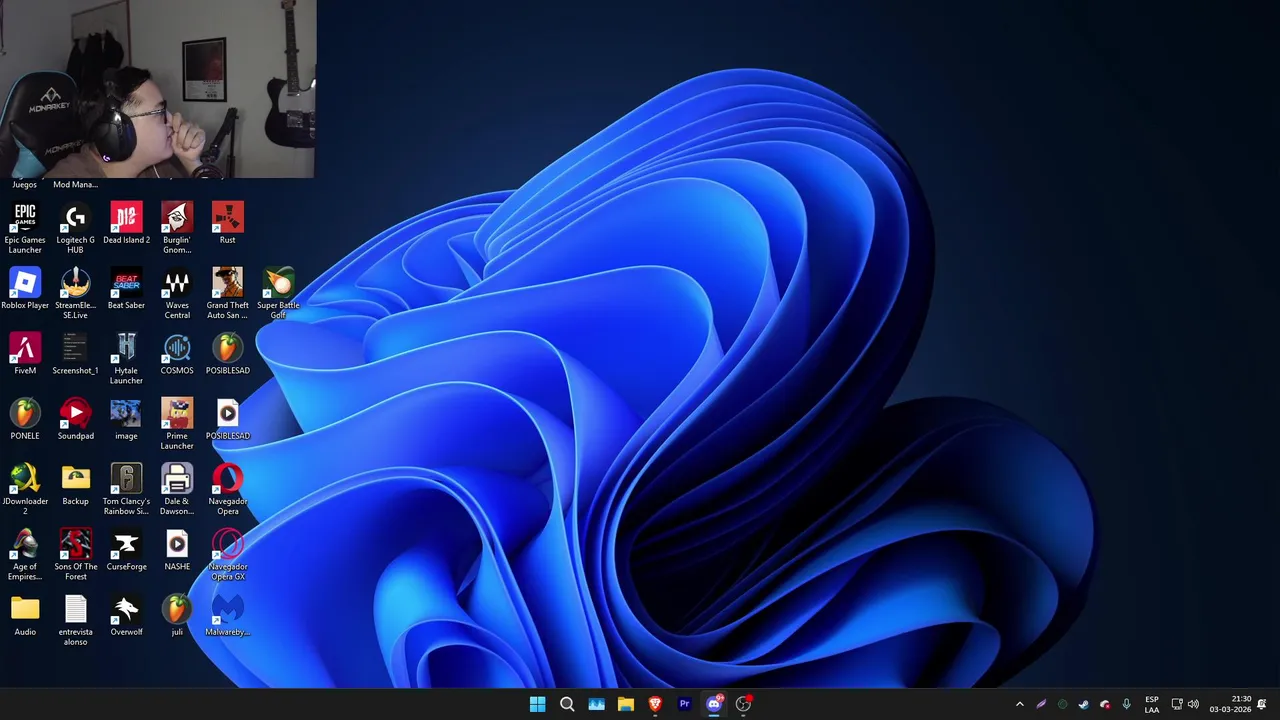Click the Overwolf shortcut
1280x720 pixels.
pos(126,615)
